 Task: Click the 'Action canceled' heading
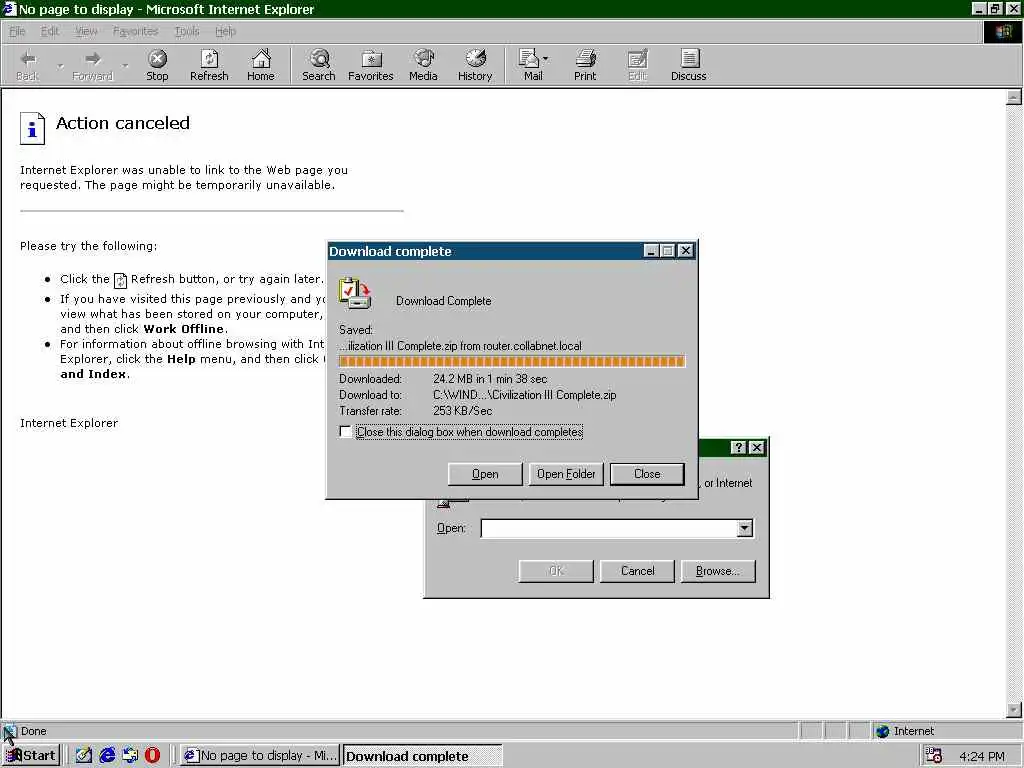pyautogui.click(x=123, y=123)
